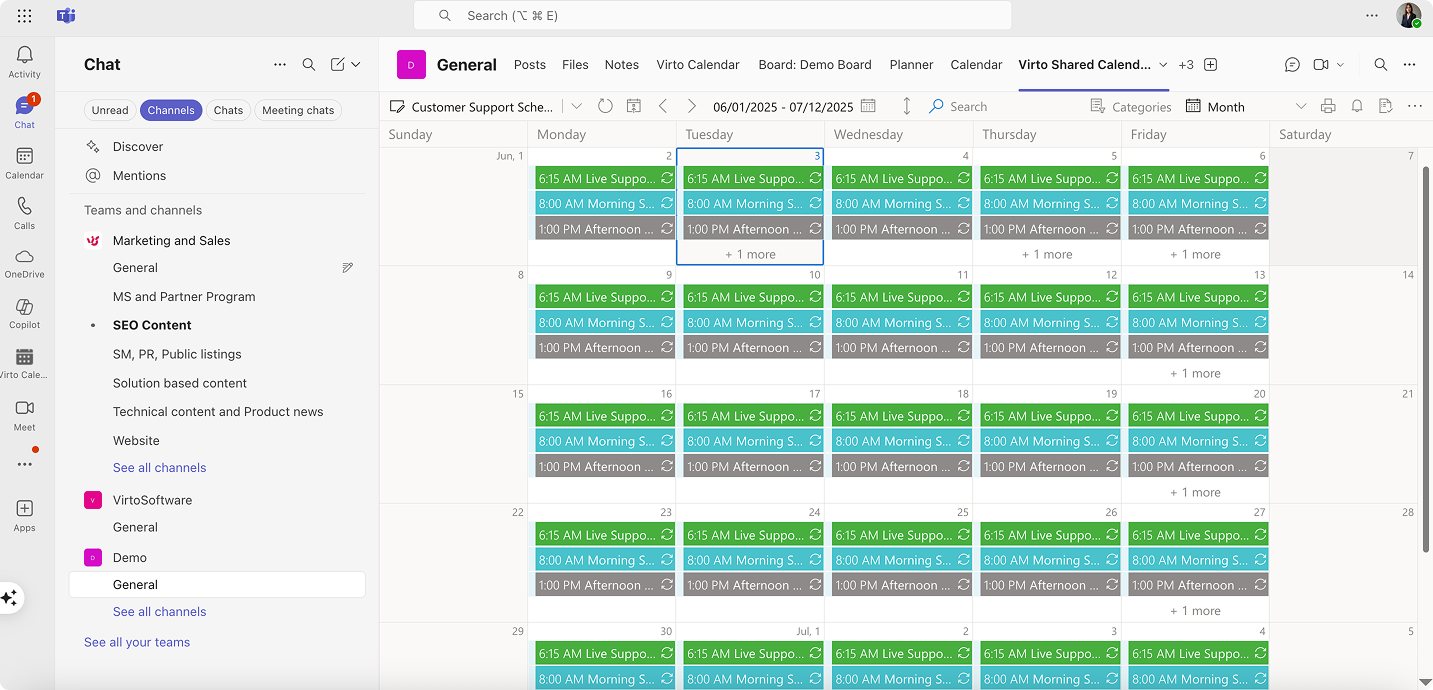
Task: Open the Planner tab
Action: point(911,64)
